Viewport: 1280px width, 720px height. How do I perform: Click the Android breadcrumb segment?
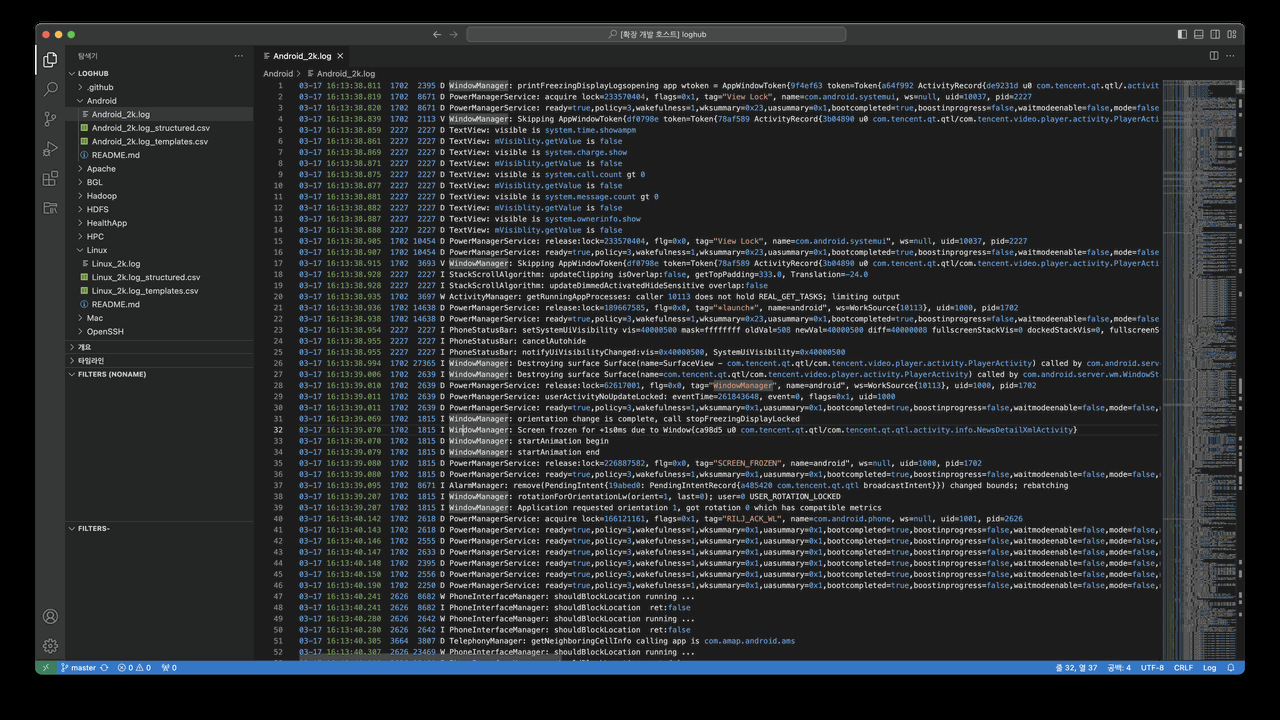(x=278, y=74)
